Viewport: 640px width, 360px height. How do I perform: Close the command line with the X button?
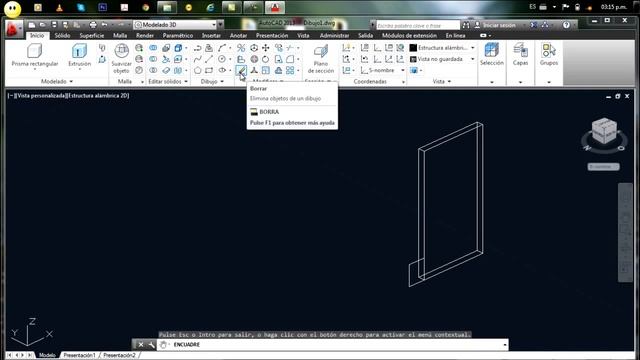pyautogui.click(x=141, y=345)
